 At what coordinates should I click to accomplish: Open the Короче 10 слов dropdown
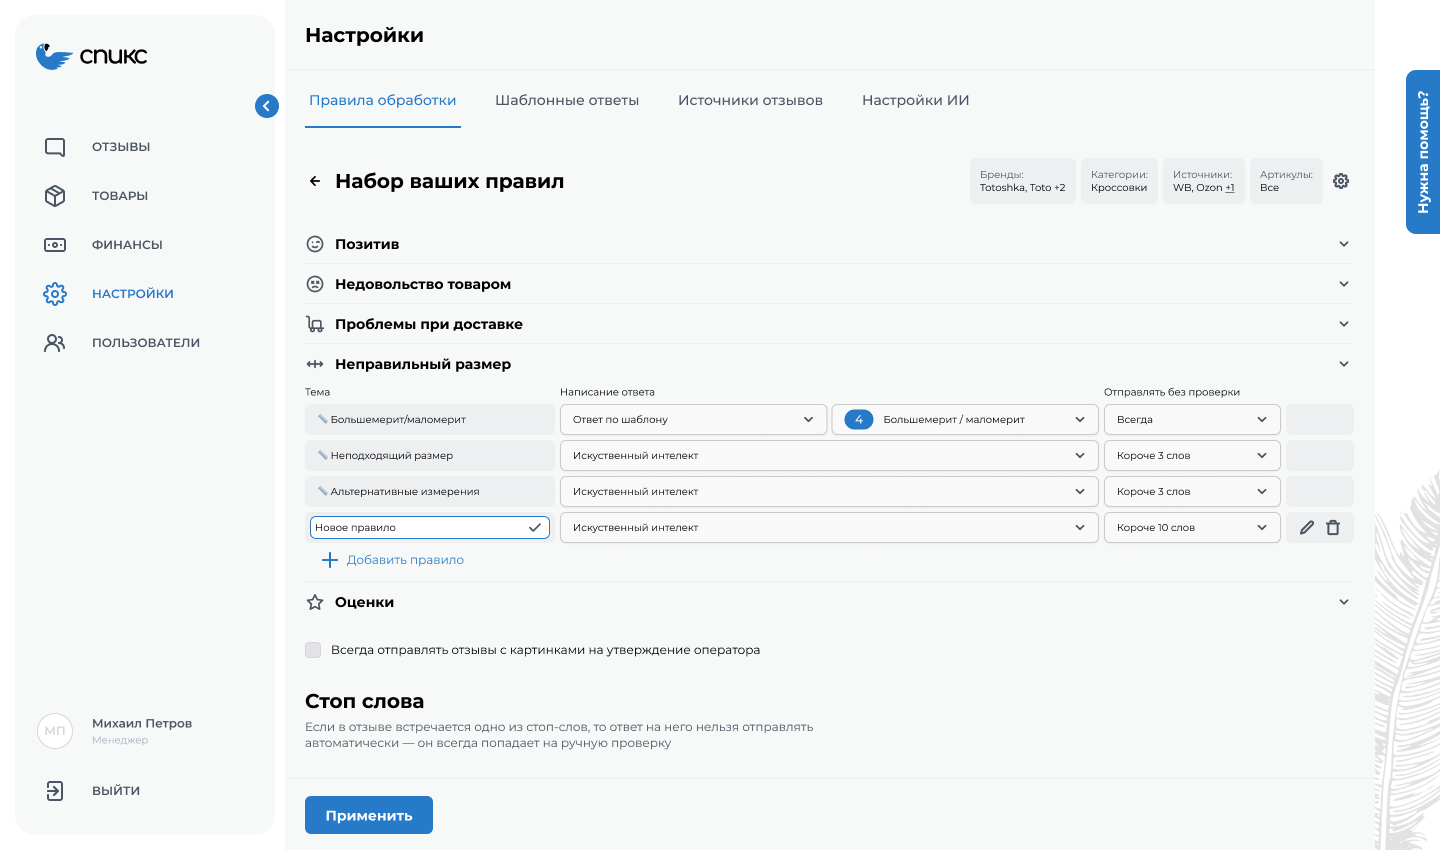click(x=1192, y=527)
